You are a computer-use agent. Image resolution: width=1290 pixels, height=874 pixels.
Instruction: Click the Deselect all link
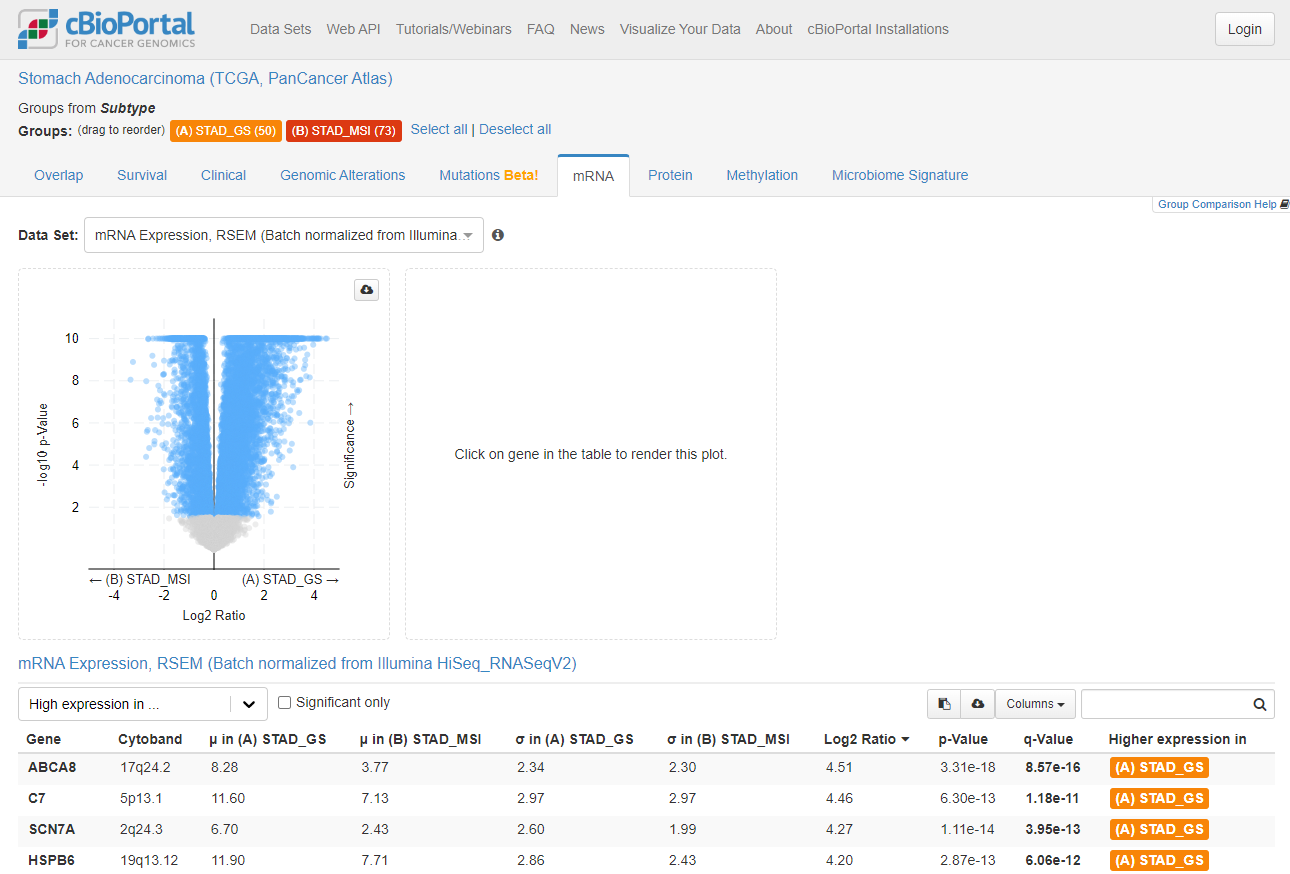tap(515, 129)
